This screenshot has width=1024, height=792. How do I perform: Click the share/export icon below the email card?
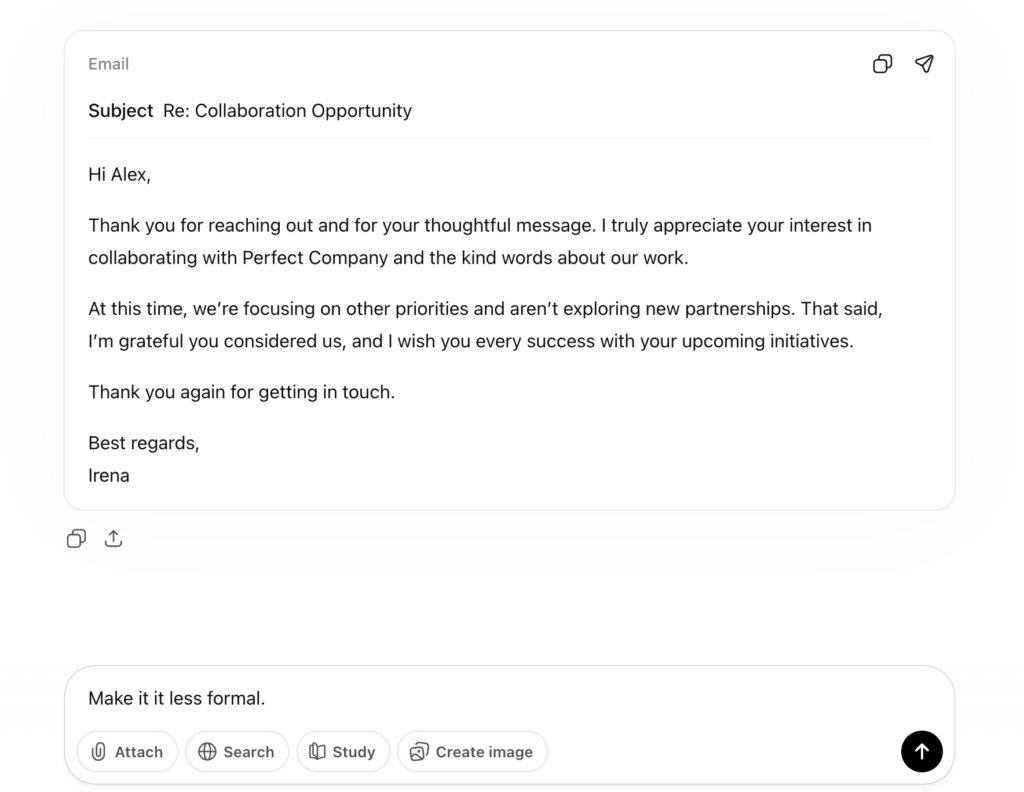(x=114, y=539)
